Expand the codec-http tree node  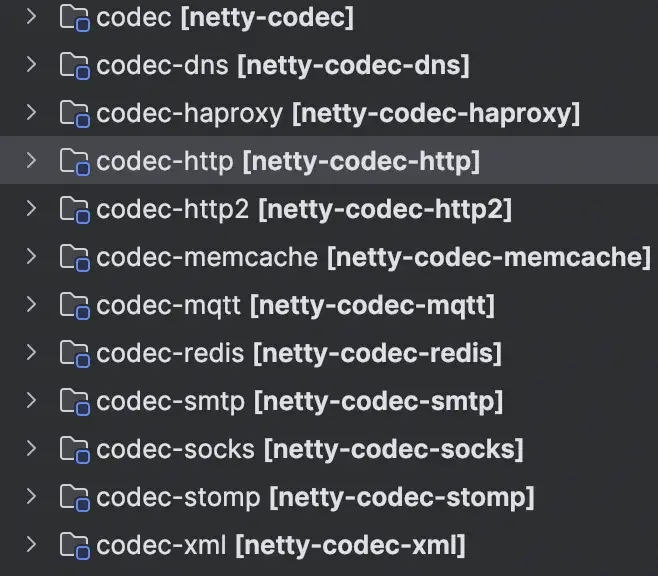31,161
